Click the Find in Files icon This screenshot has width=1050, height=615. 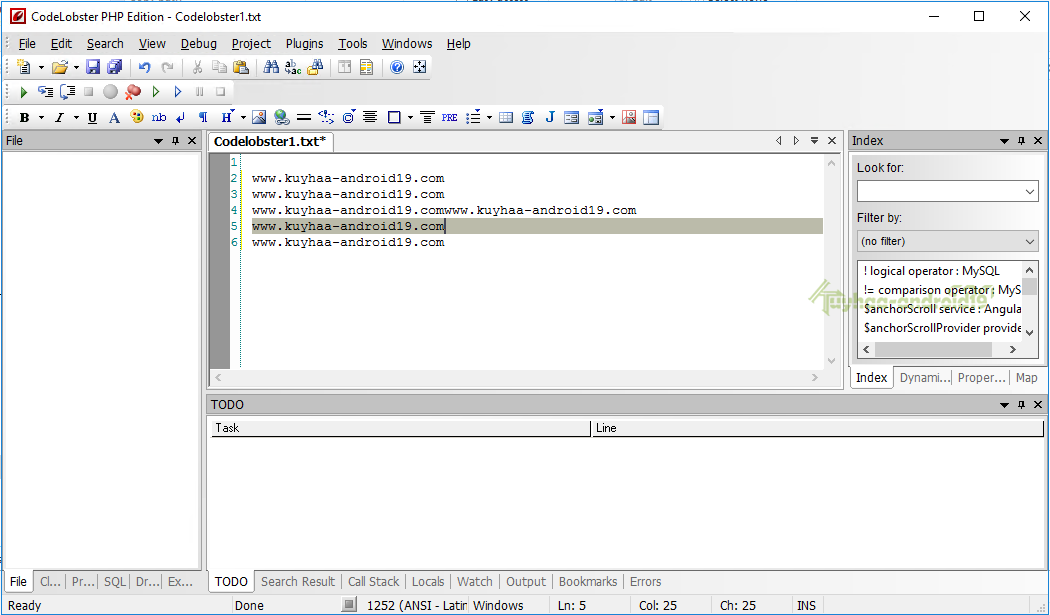[x=315, y=67]
